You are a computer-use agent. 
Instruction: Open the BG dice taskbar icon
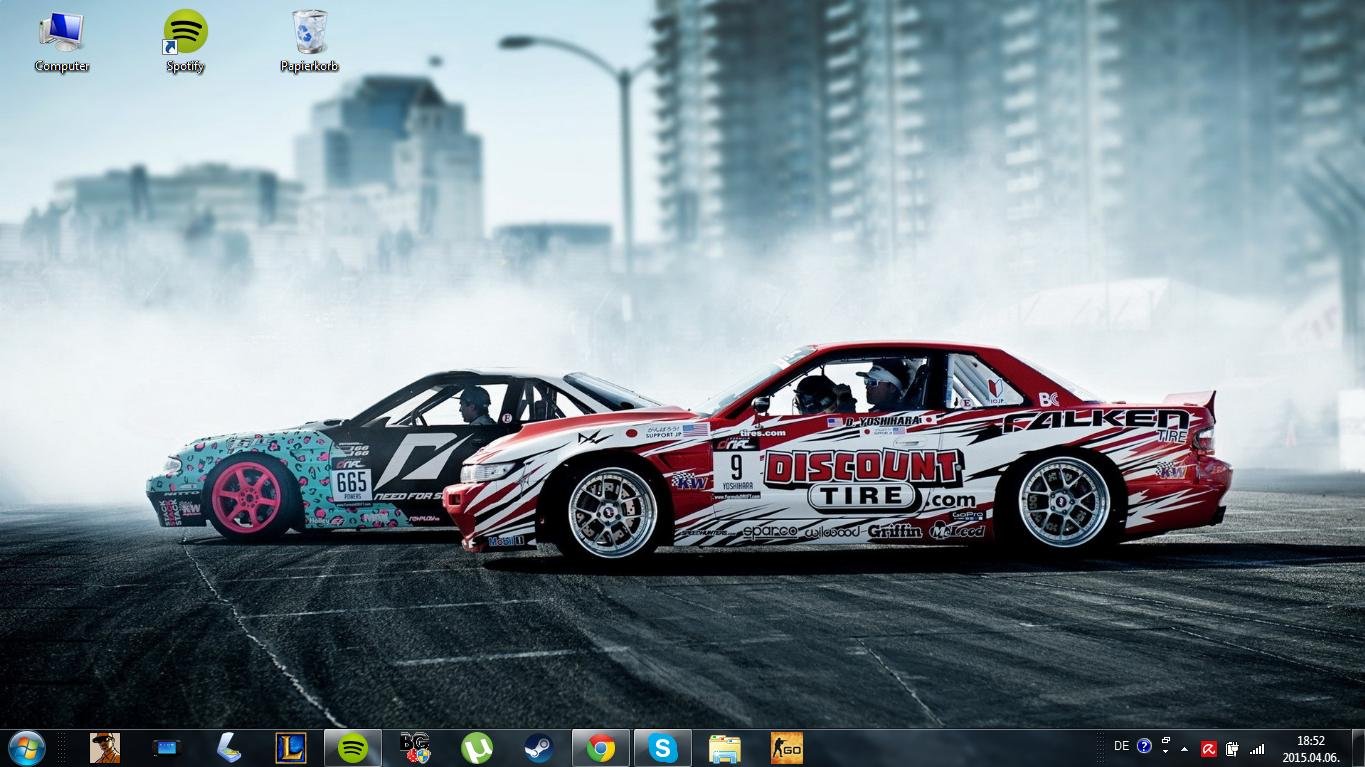(x=415, y=748)
